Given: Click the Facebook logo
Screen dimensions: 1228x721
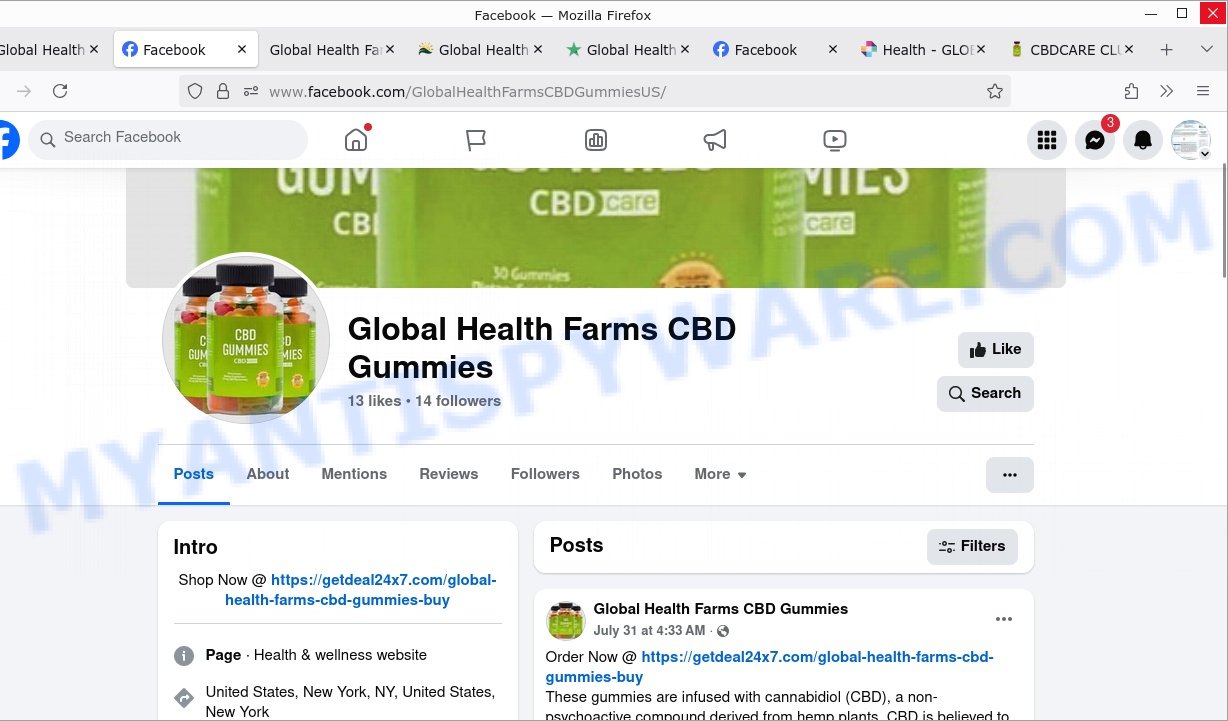Looking at the screenshot, I should (x=7, y=140).
